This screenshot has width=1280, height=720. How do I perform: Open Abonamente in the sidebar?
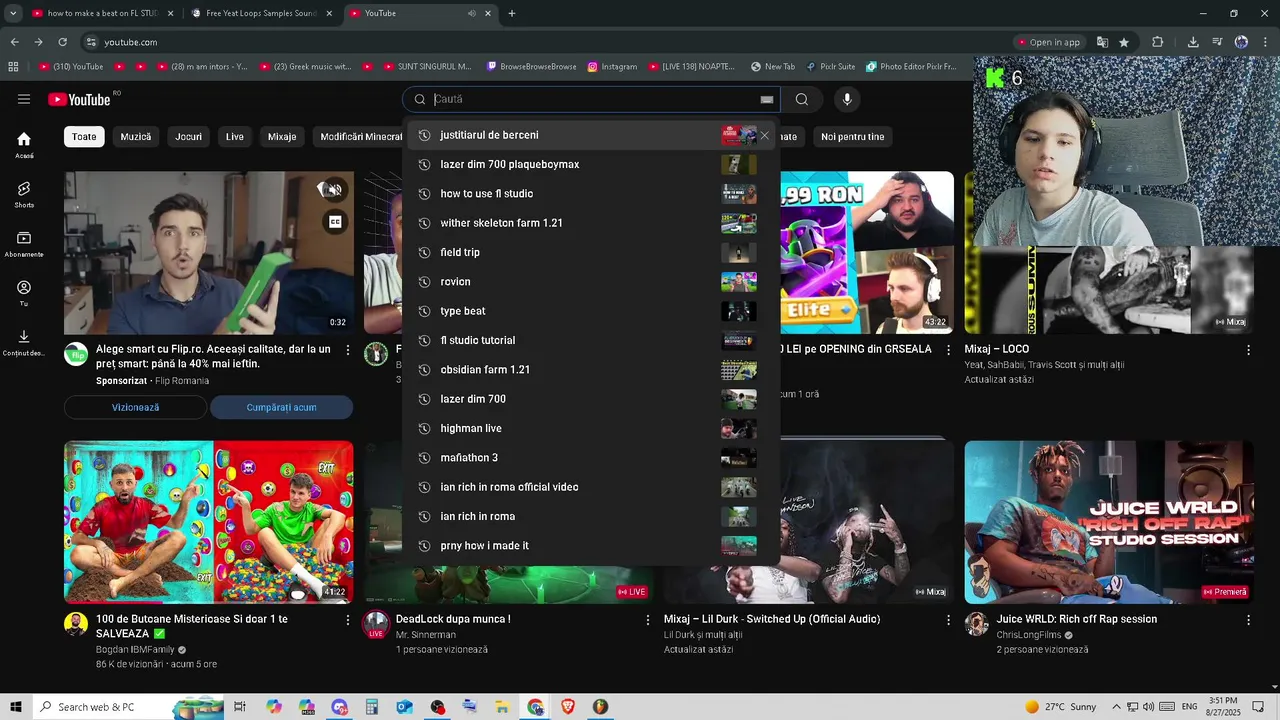click(x=24, y=244)
